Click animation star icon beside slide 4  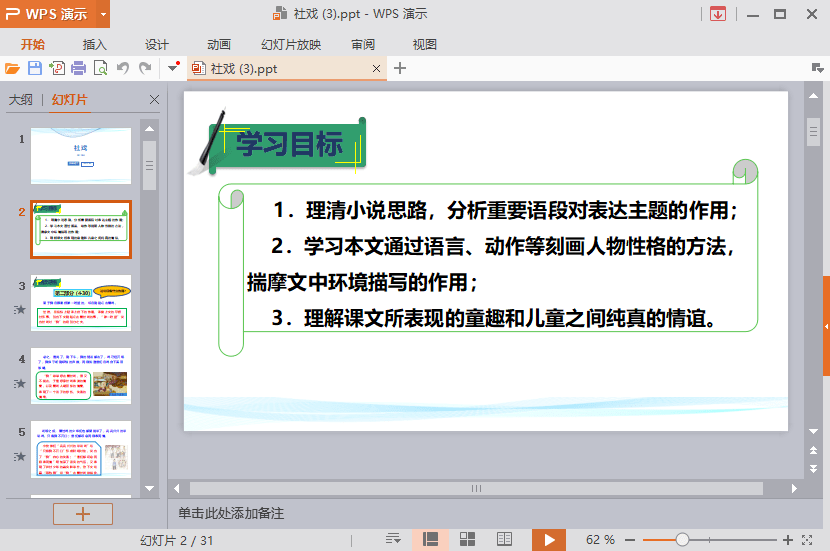20,383
